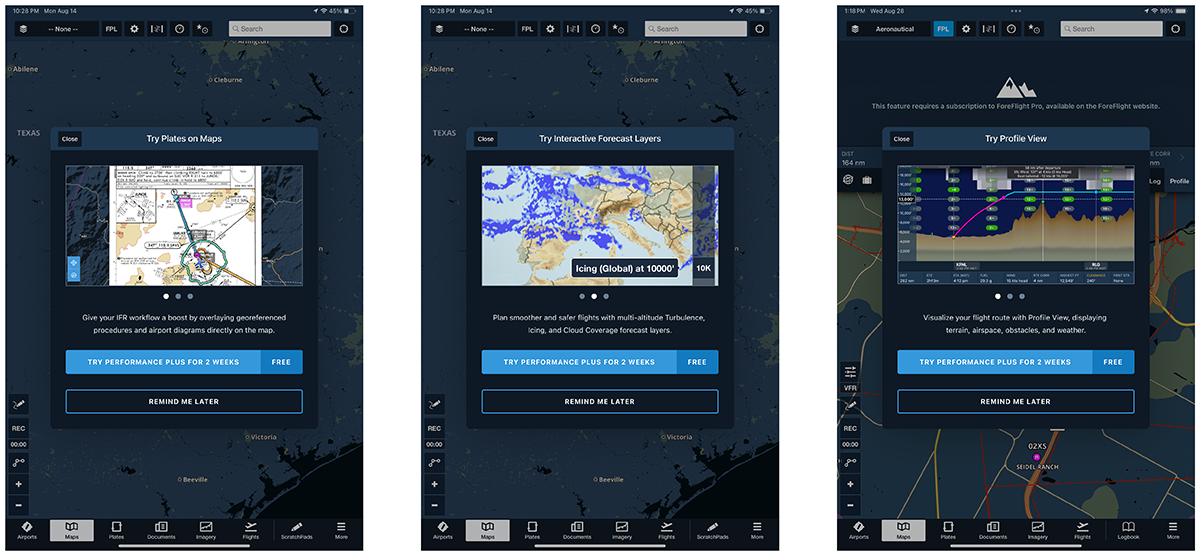This screenshot has height=555, width=1200.
Task: Open Flights tab on Profile View screen
Action: point(1082,530)
